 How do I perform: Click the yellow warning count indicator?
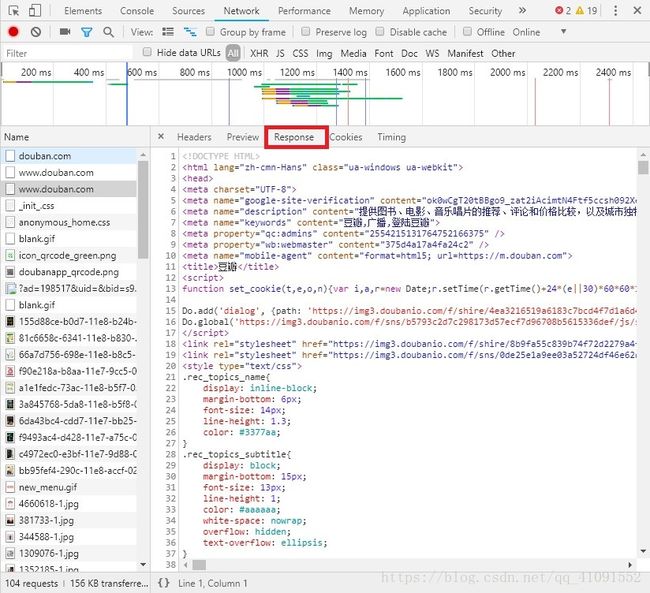(587, 11)
